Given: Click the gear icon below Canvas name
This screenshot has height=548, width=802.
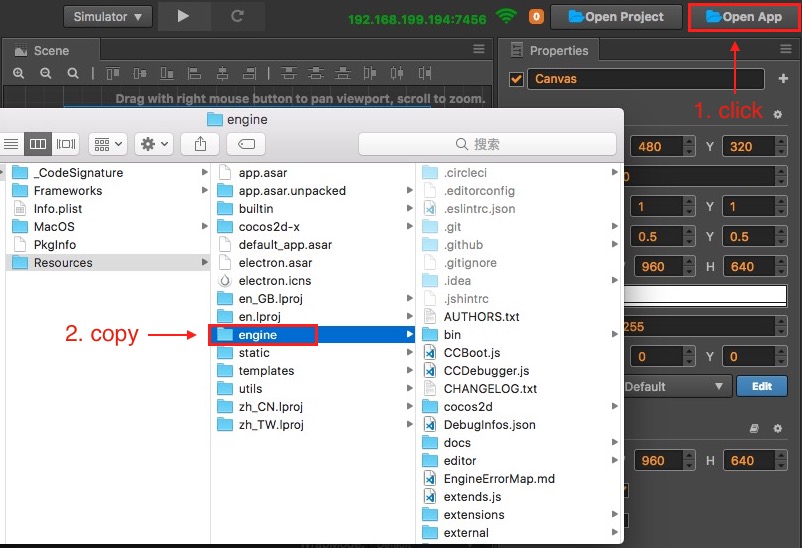Looking at the screenshot, I should tap(777, 115).
